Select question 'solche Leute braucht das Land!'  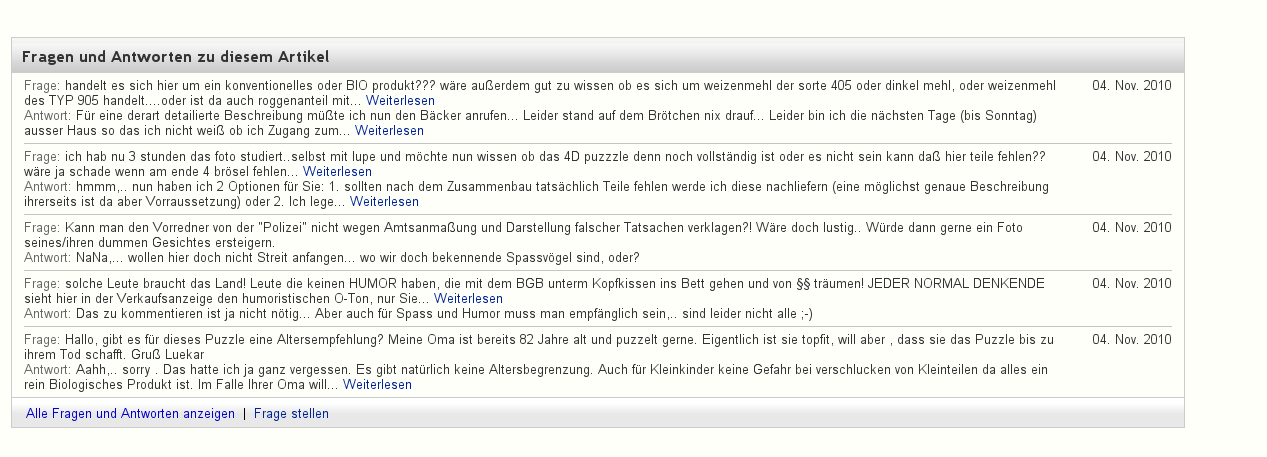(x=534, y=291)
